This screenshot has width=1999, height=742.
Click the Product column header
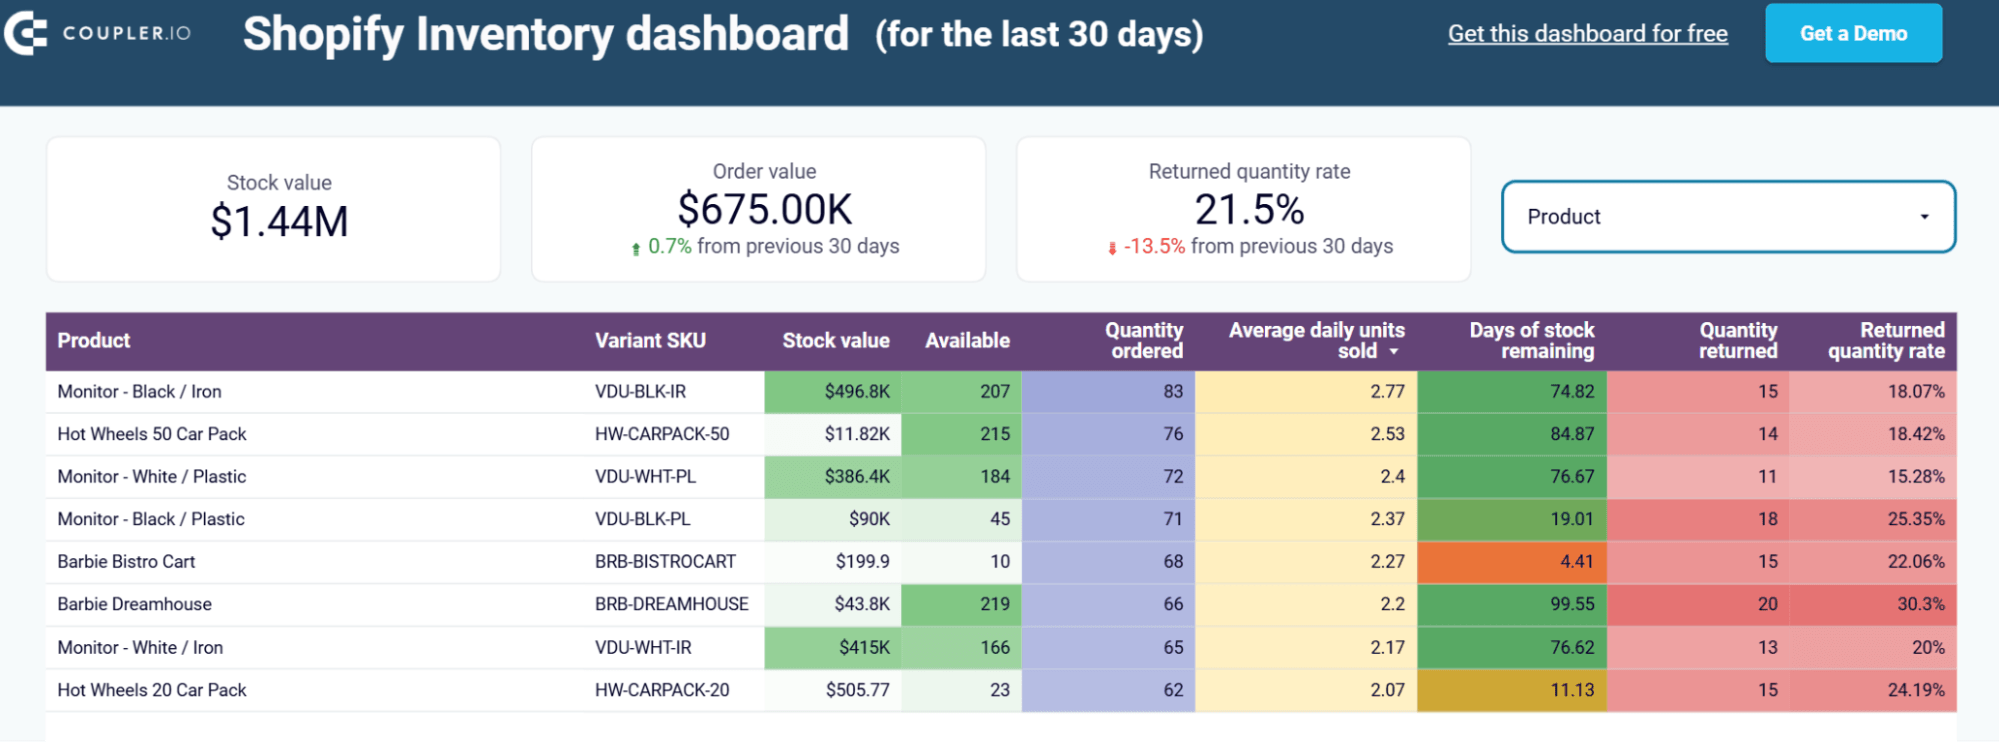(x=94, y=340)
